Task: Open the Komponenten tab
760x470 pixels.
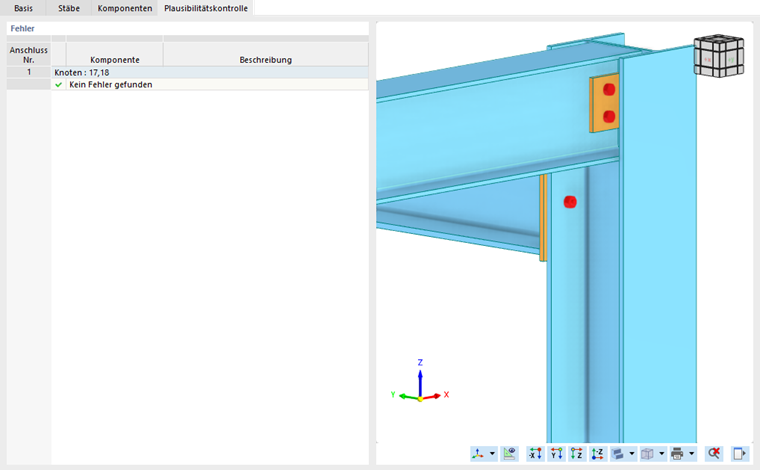Action: (125, 8)
